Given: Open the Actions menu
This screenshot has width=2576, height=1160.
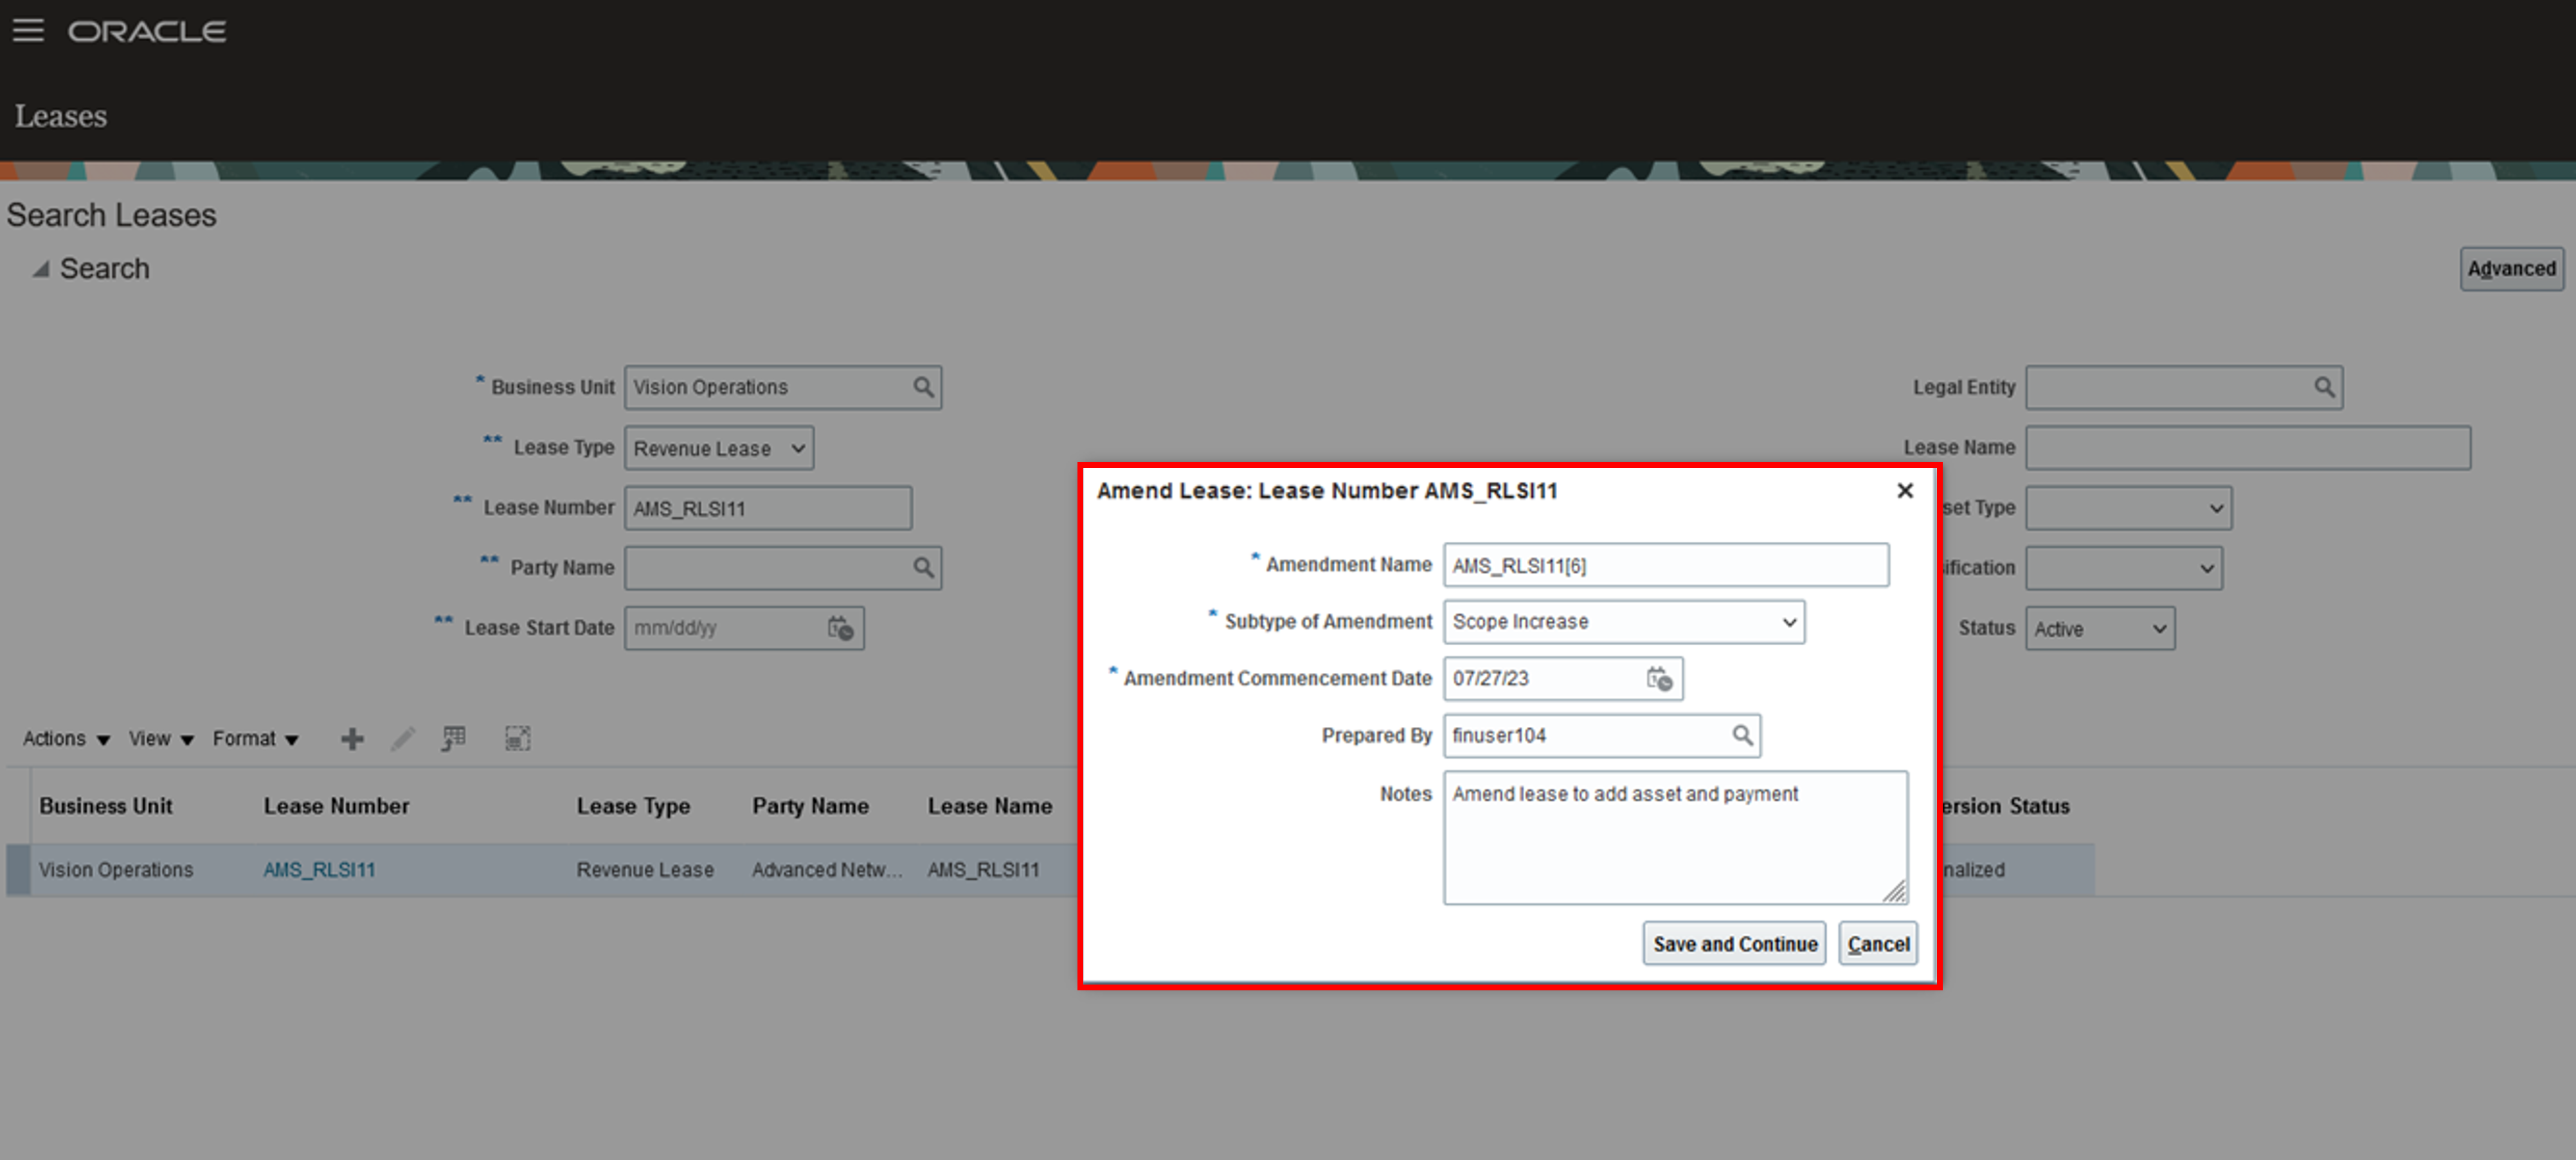Looking at the screenshot, I should coord(66,739).
